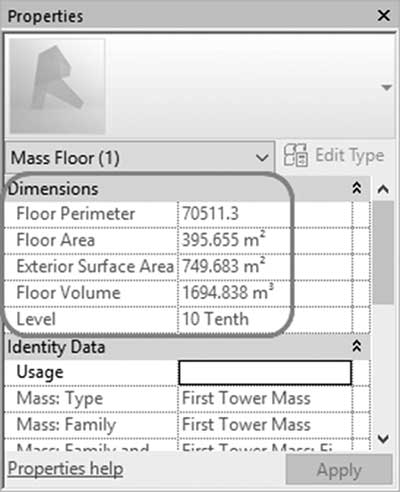Viewport: 400px width, 492px height.
Task: Click the Properties panel title
Action: click(45, 16)
